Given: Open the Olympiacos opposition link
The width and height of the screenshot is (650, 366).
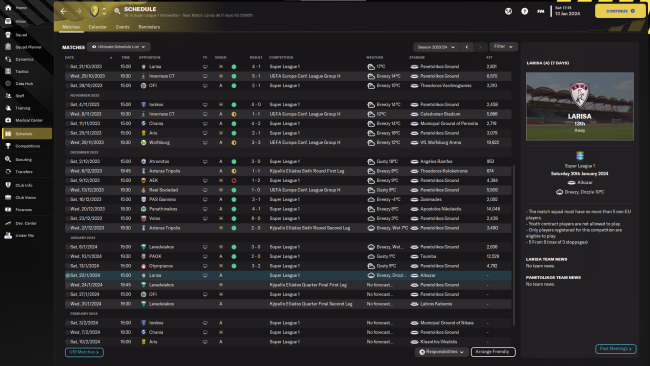Looking at the screenshot, I should [161, 266].
